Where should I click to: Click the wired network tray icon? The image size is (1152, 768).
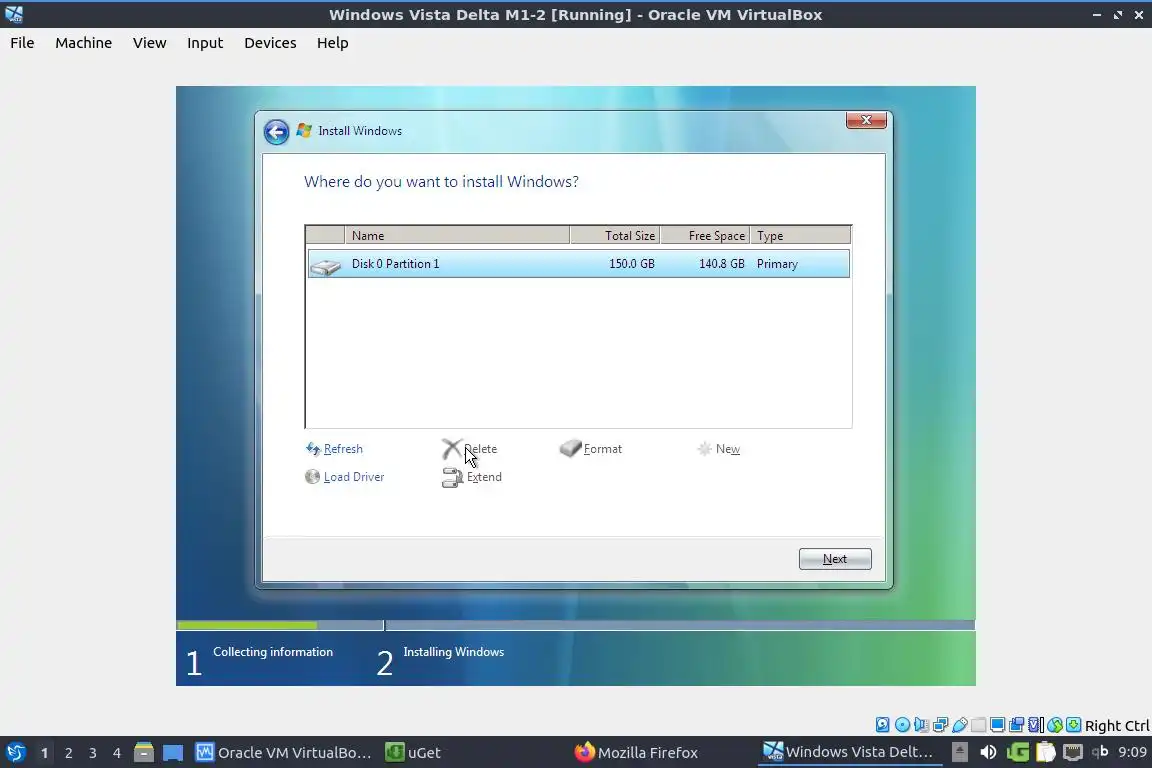click(1073, 752)
